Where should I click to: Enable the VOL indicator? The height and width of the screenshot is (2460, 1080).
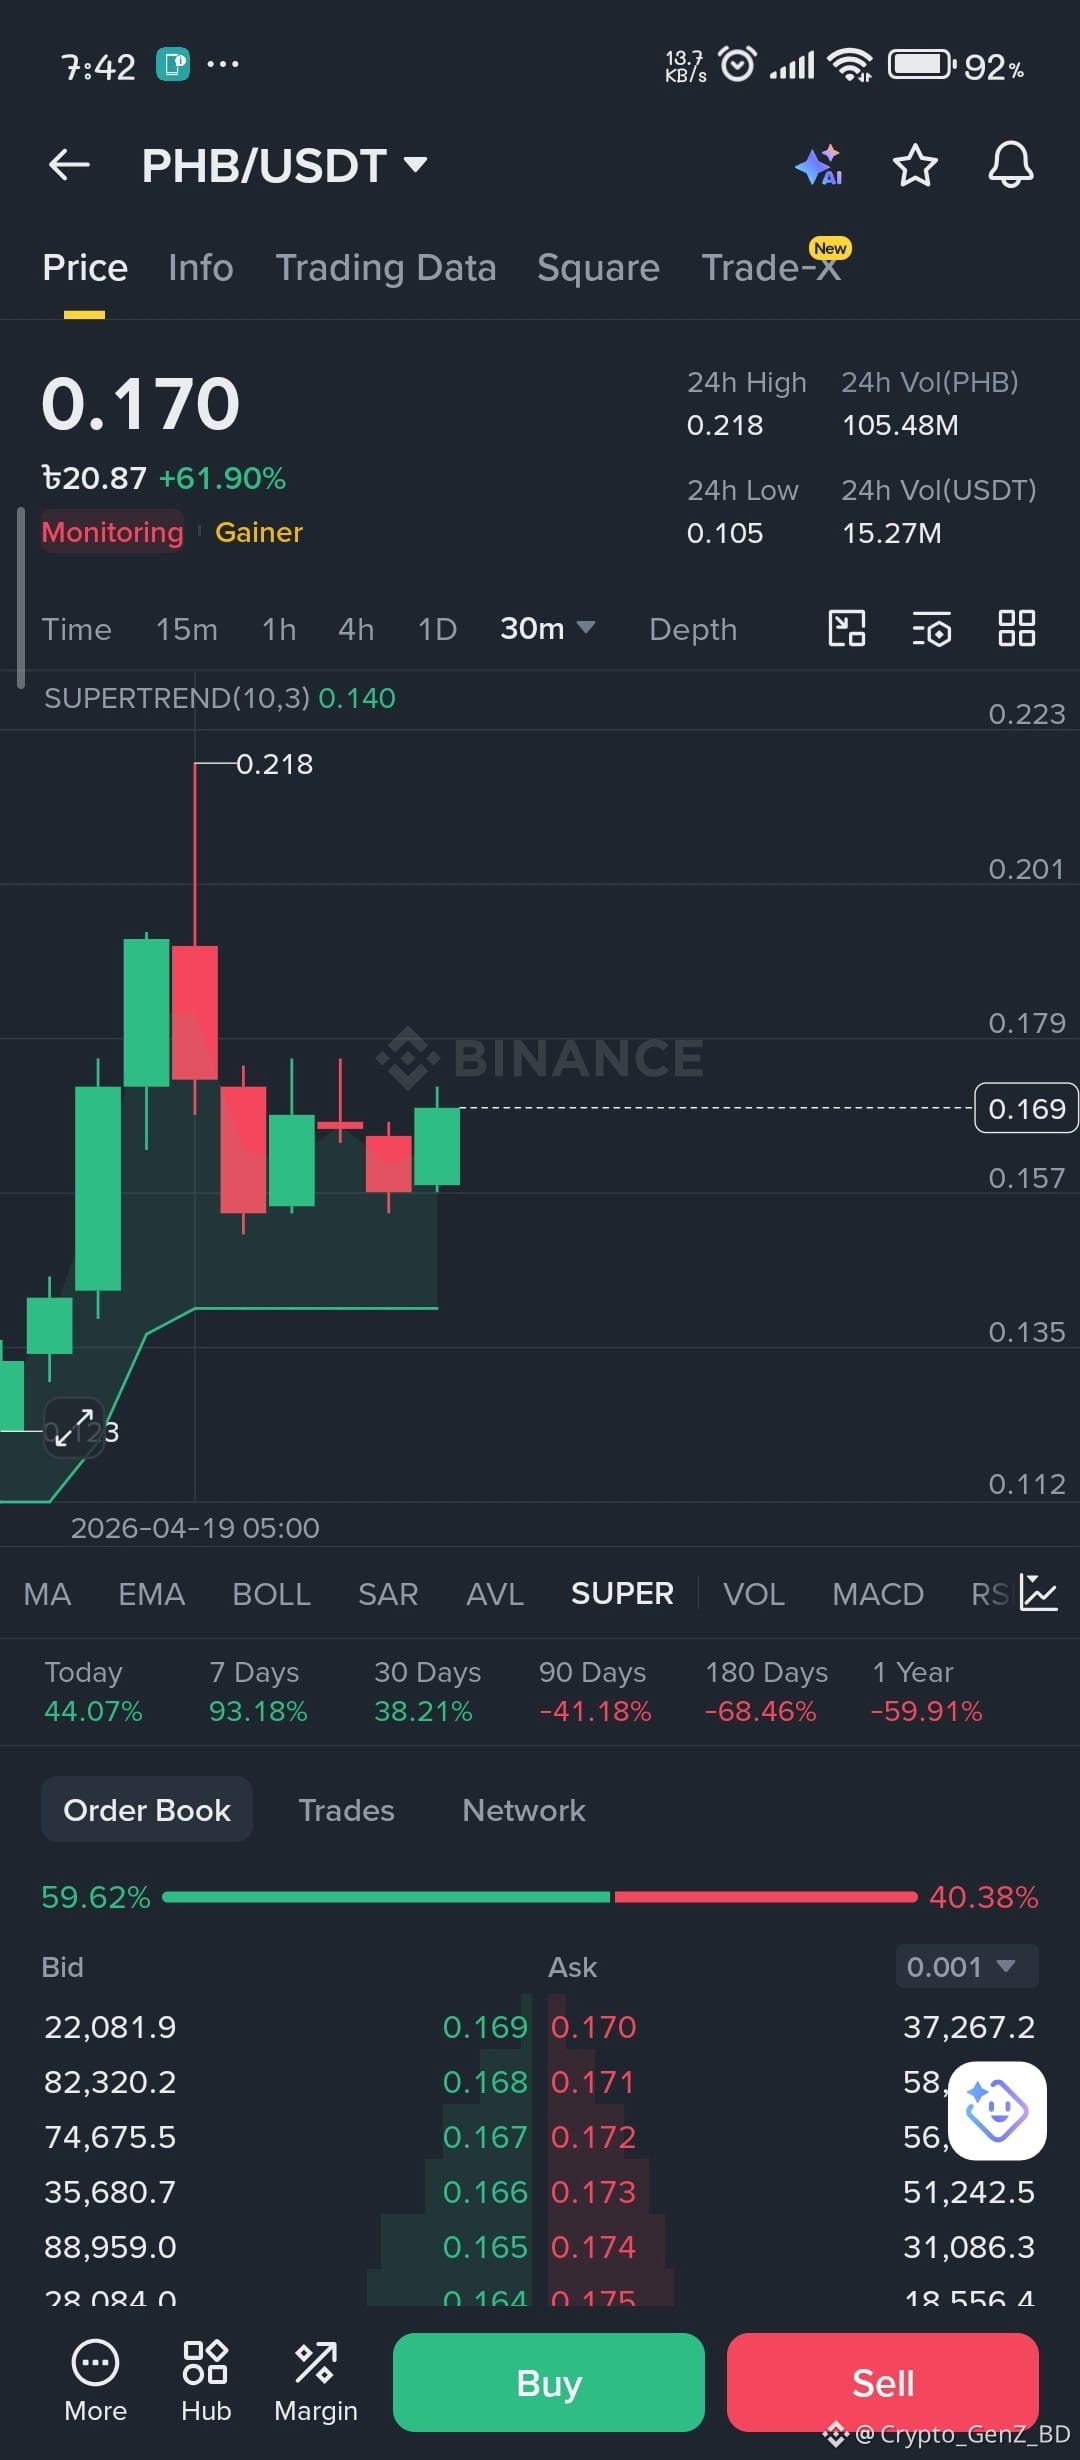pyautogui.click(x=754, y=1594)
